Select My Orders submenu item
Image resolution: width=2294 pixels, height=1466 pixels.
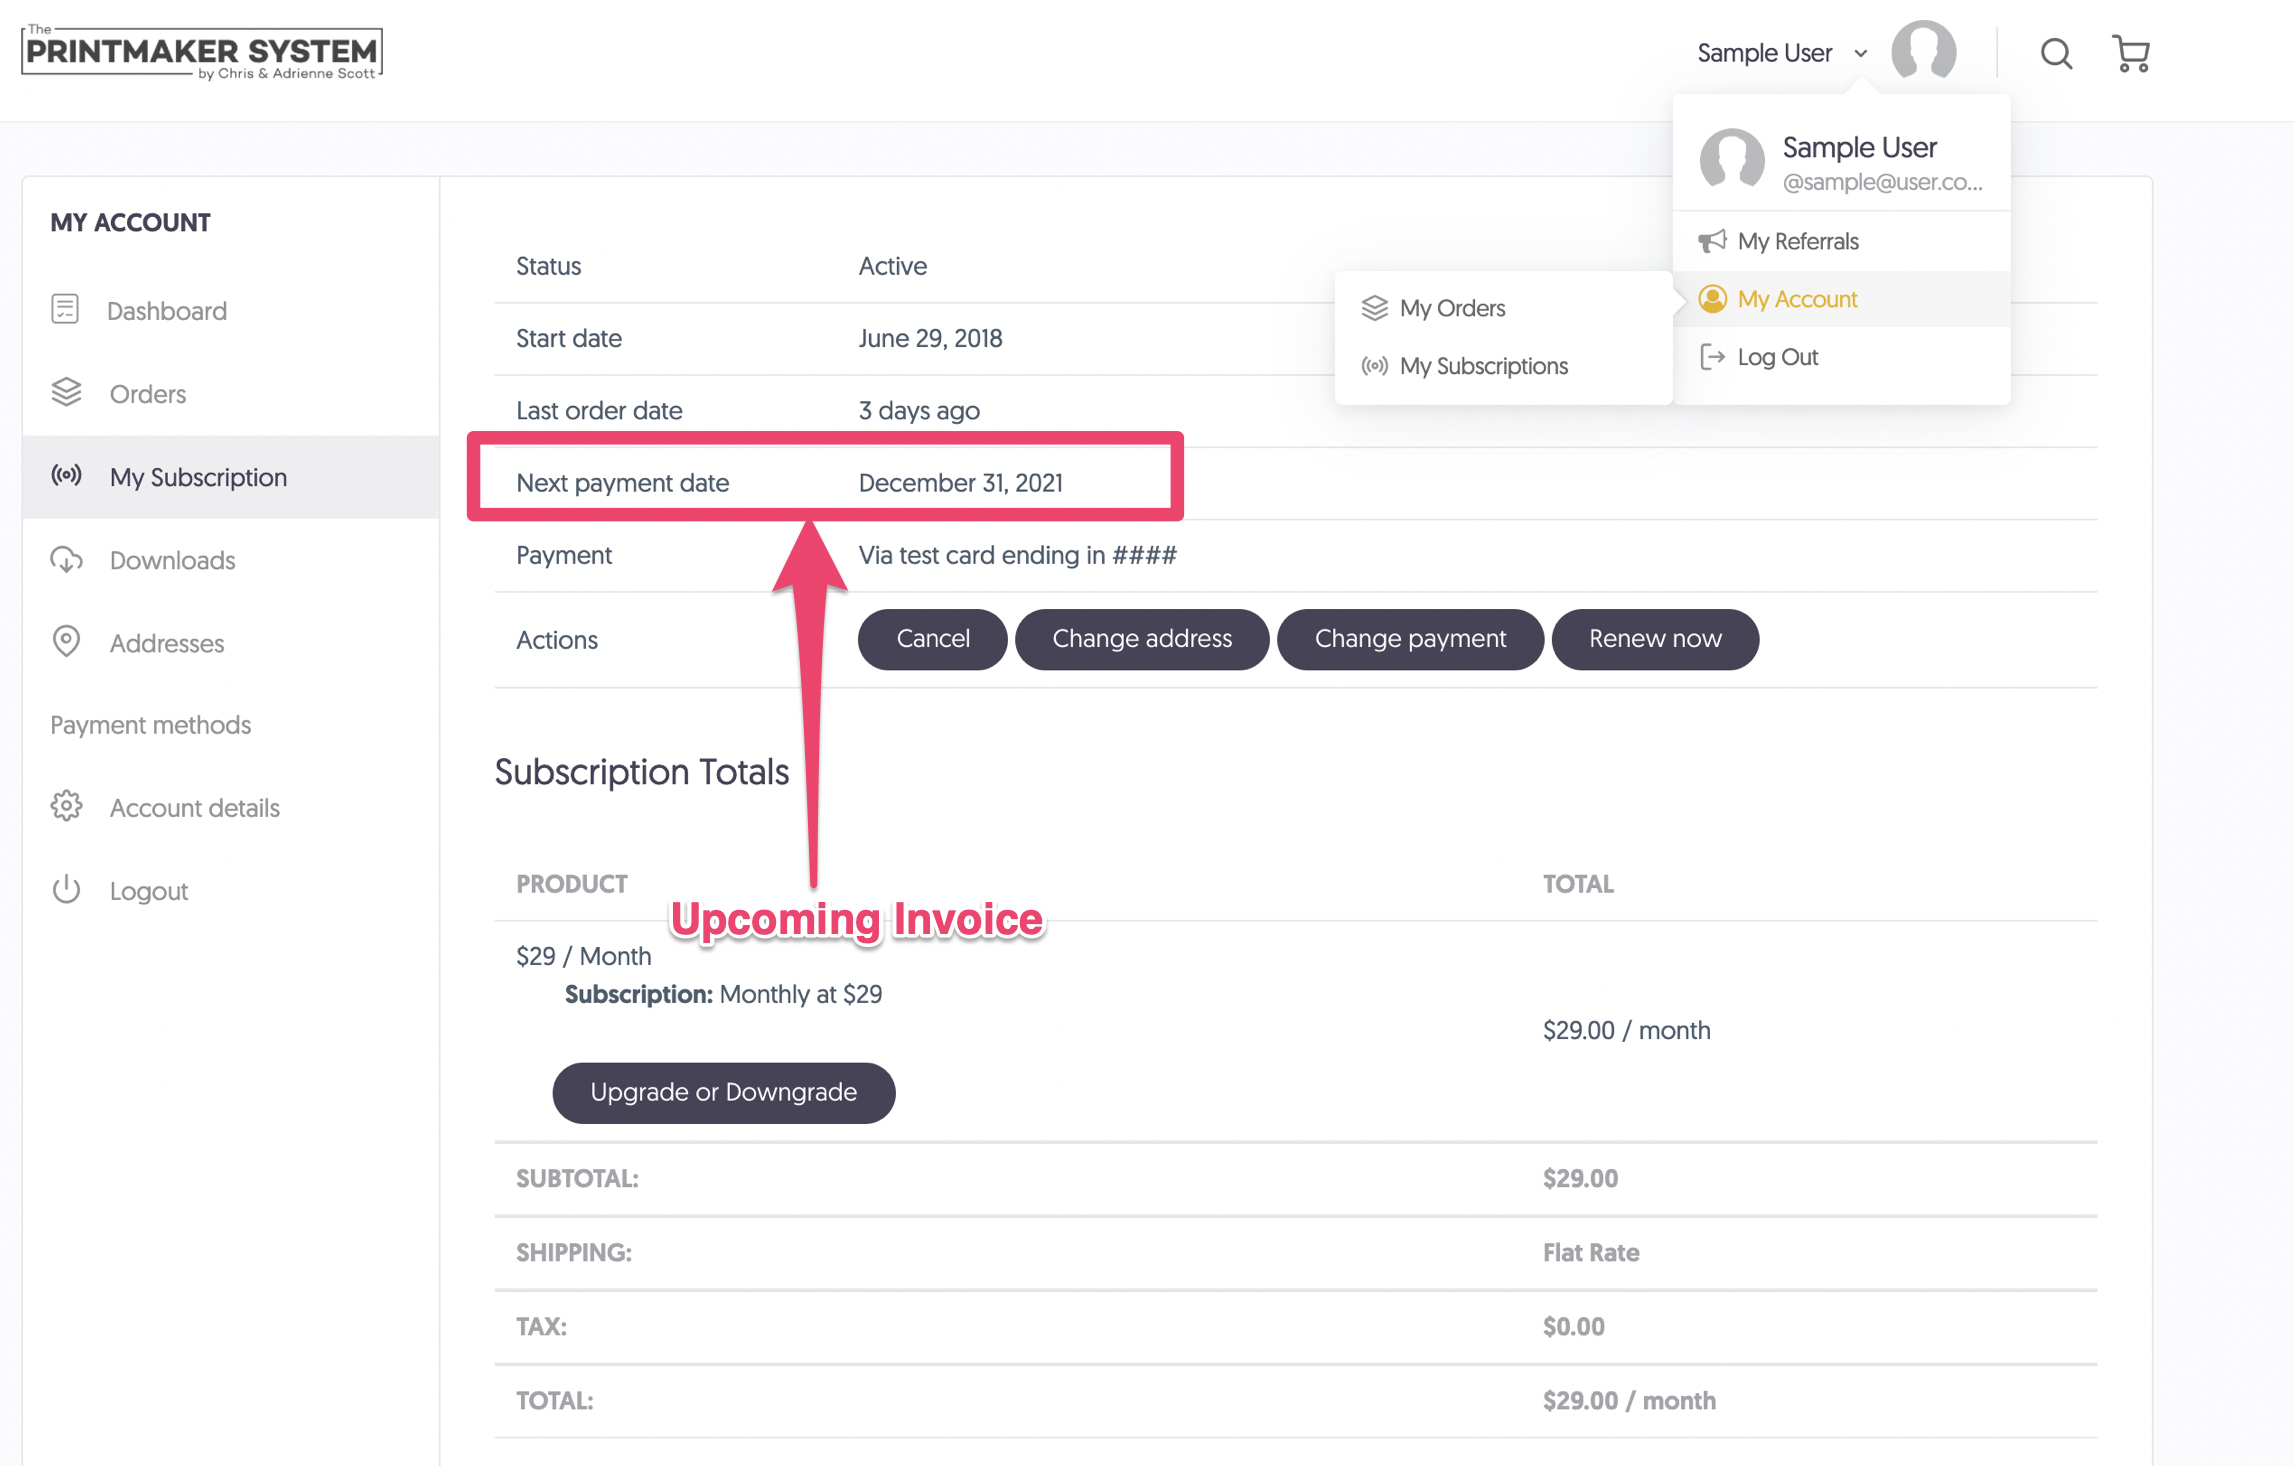[1451, 308]
